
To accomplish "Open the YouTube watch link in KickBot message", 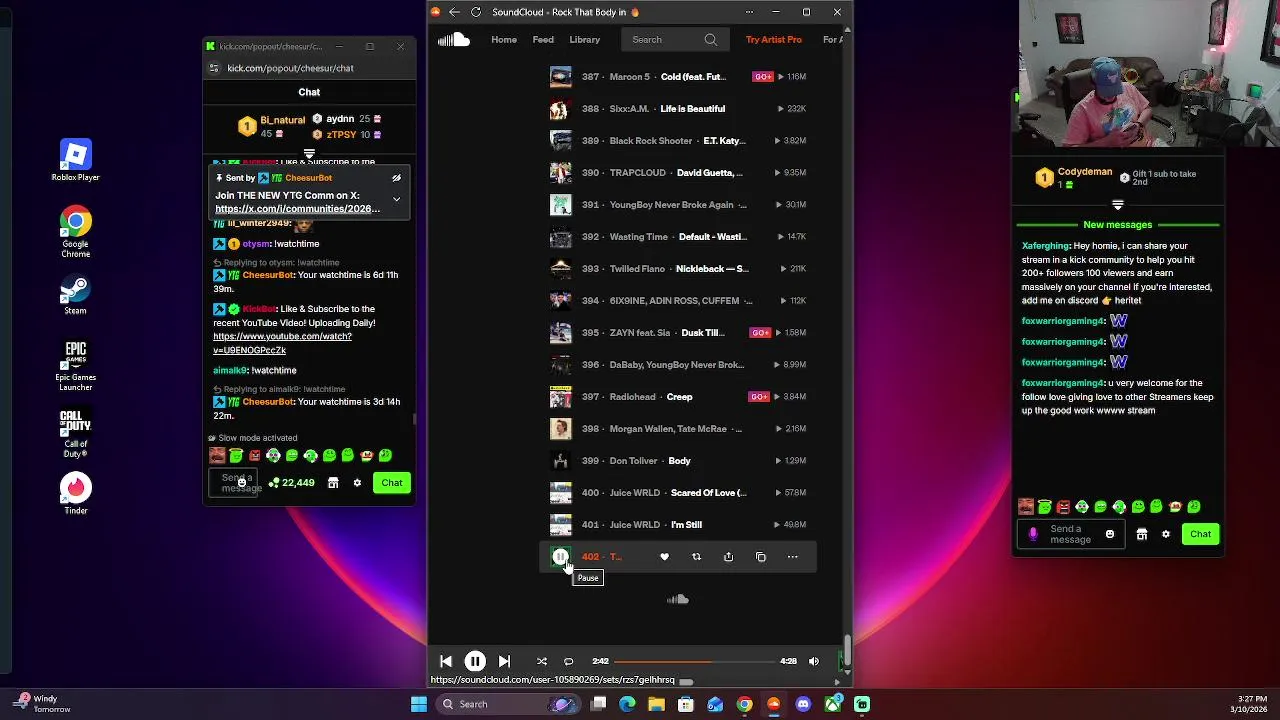I will coord(282,343).
